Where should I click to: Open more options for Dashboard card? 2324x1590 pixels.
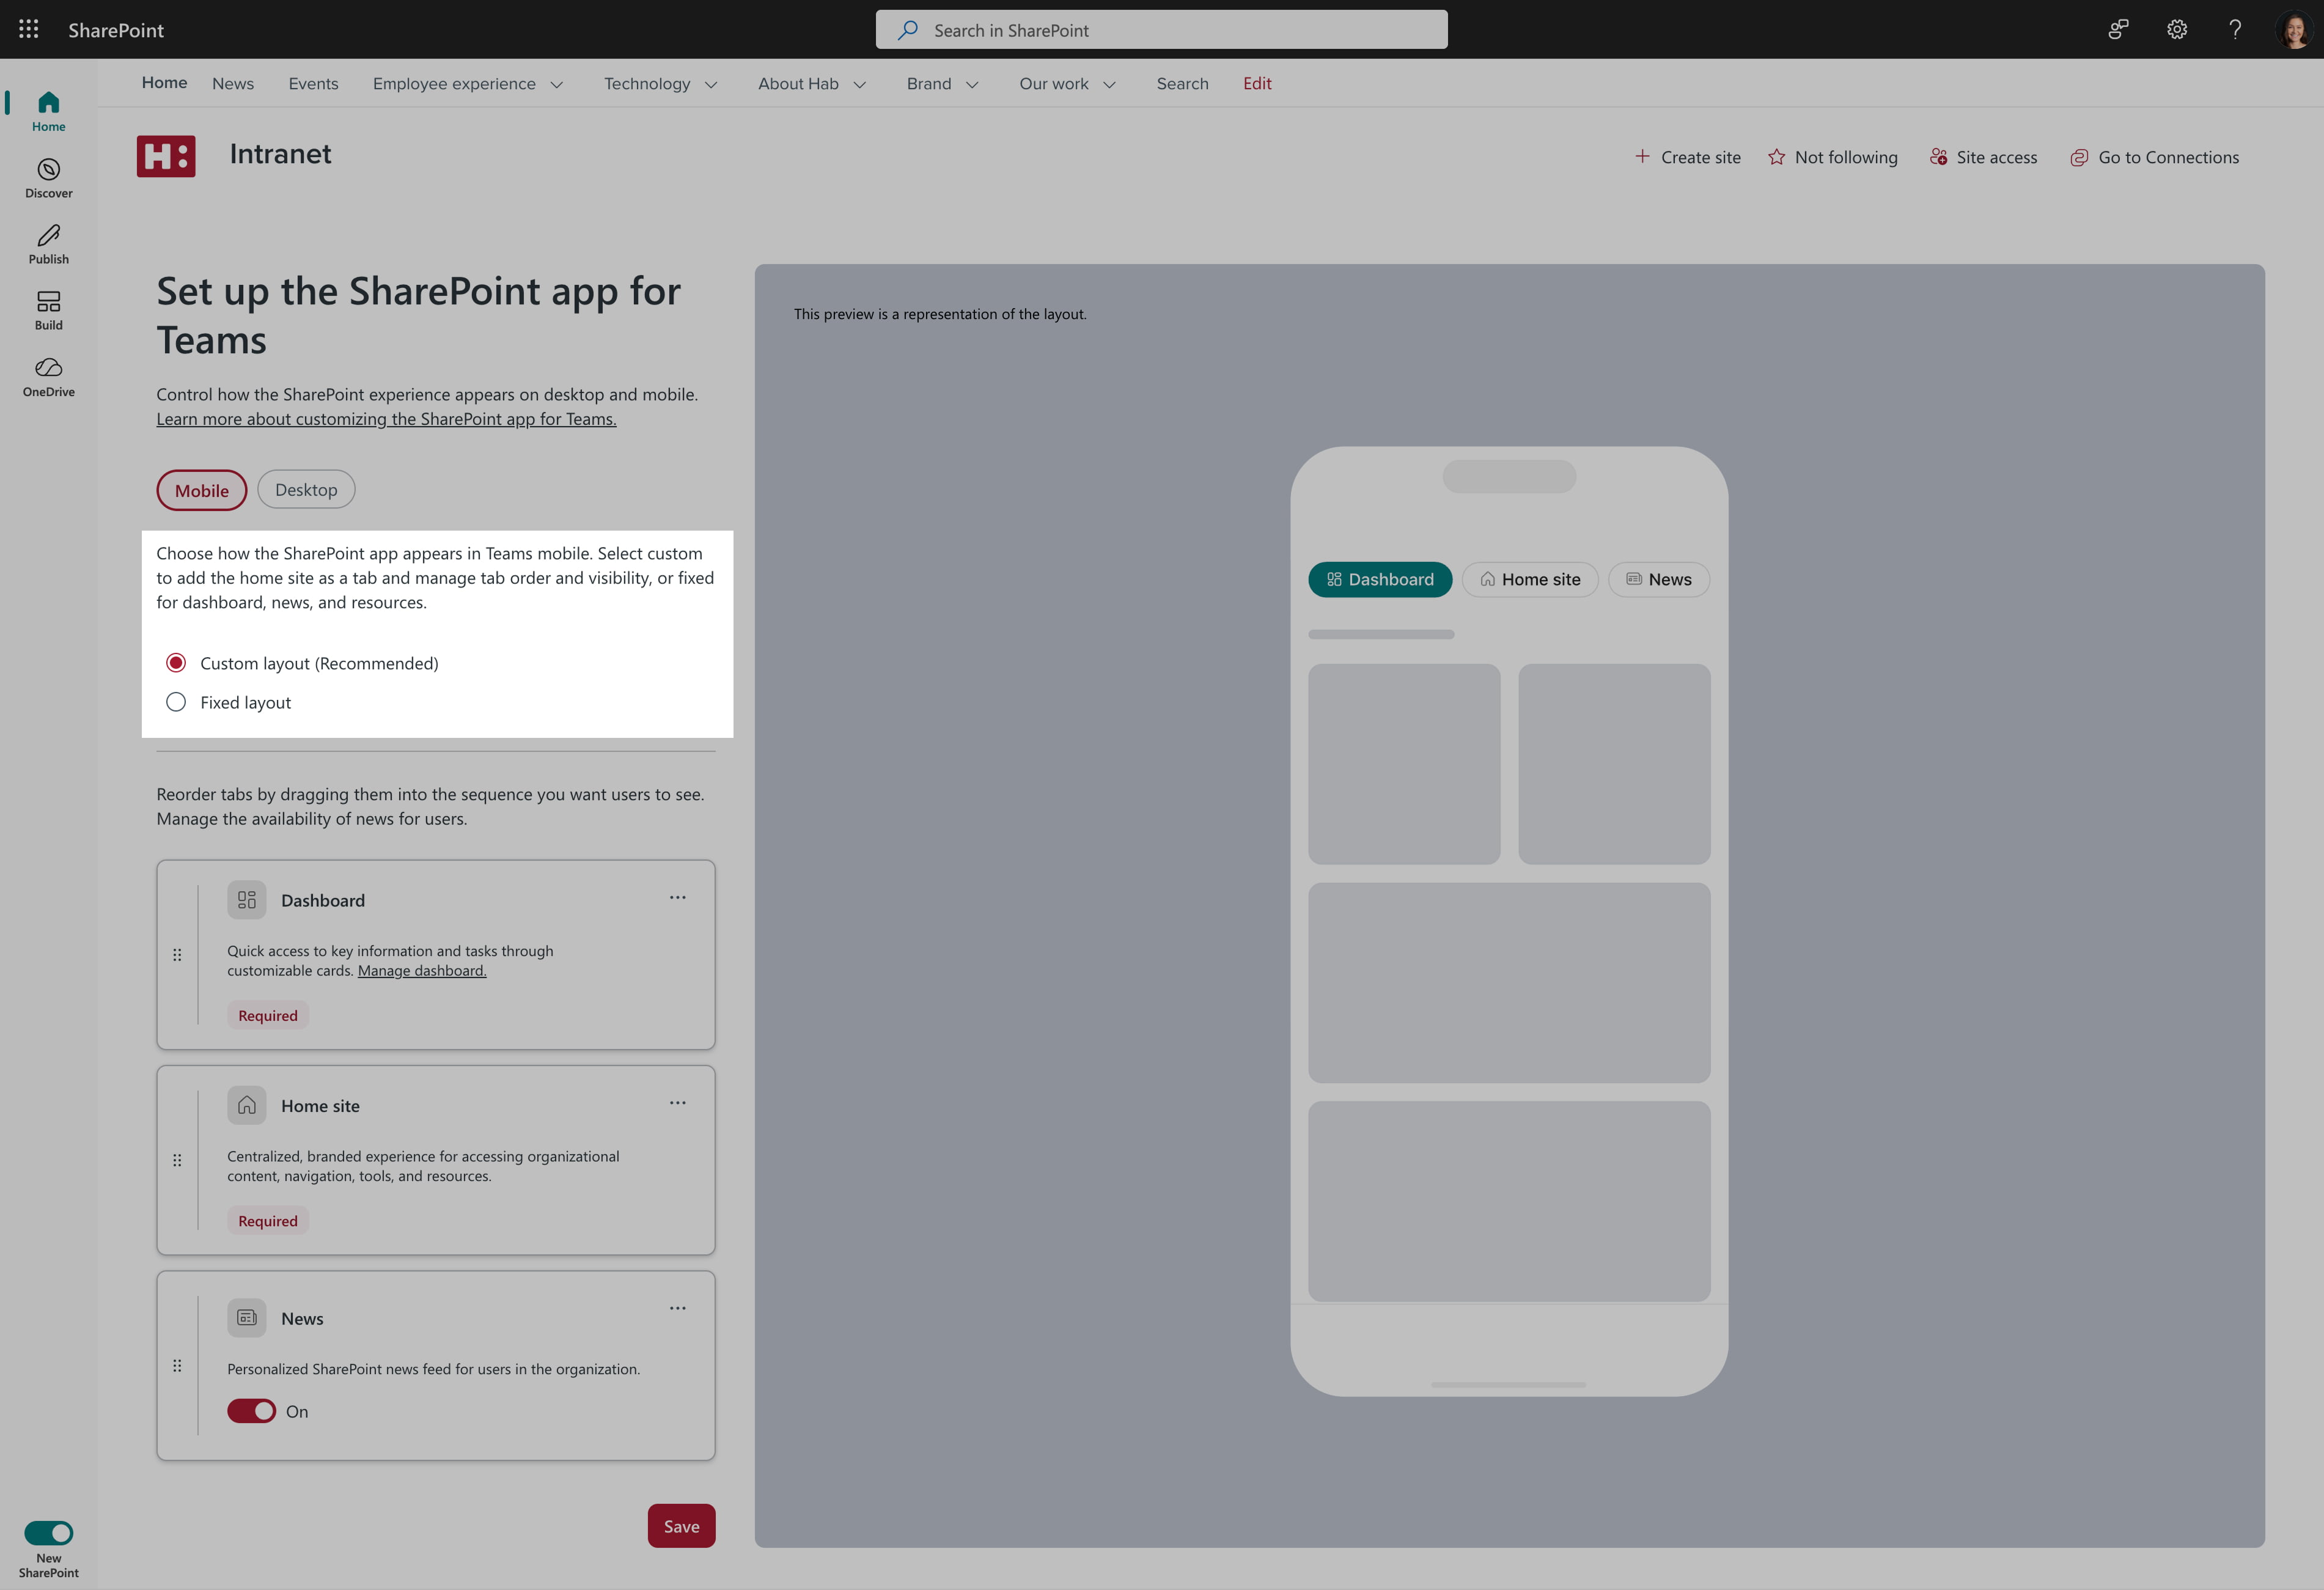677,897
